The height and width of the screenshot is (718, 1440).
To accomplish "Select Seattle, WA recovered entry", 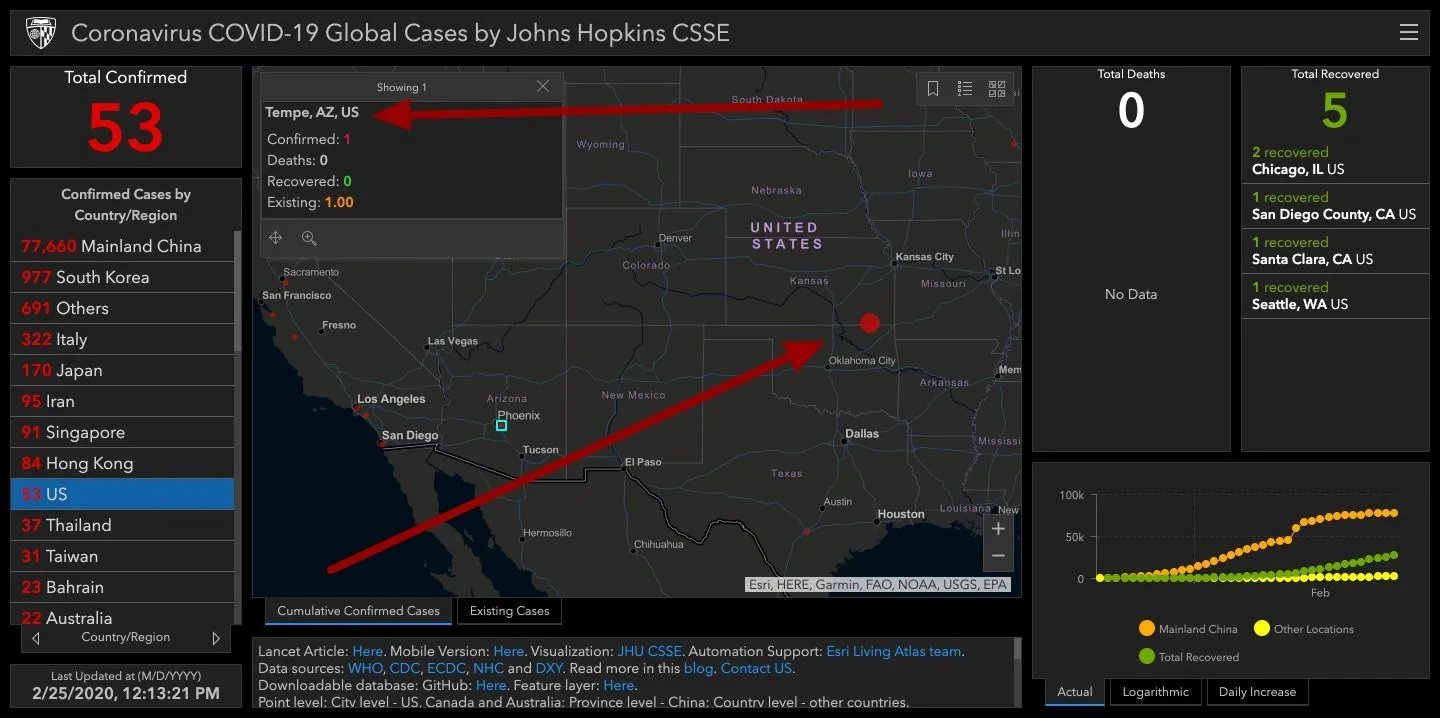I will click(1335, 296).
